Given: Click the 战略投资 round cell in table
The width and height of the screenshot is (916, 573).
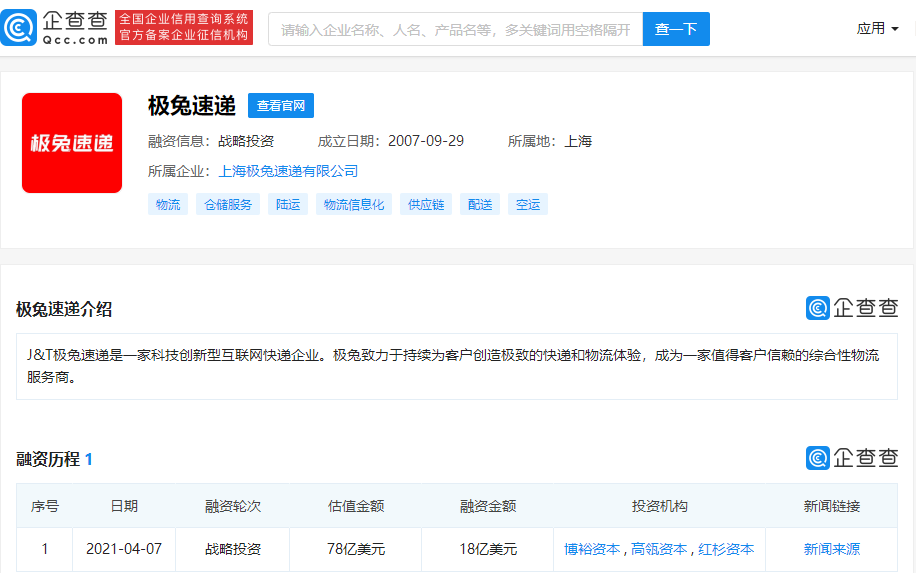Looking at the screenshot, I should pyautogui.click(x=233, y=549).
